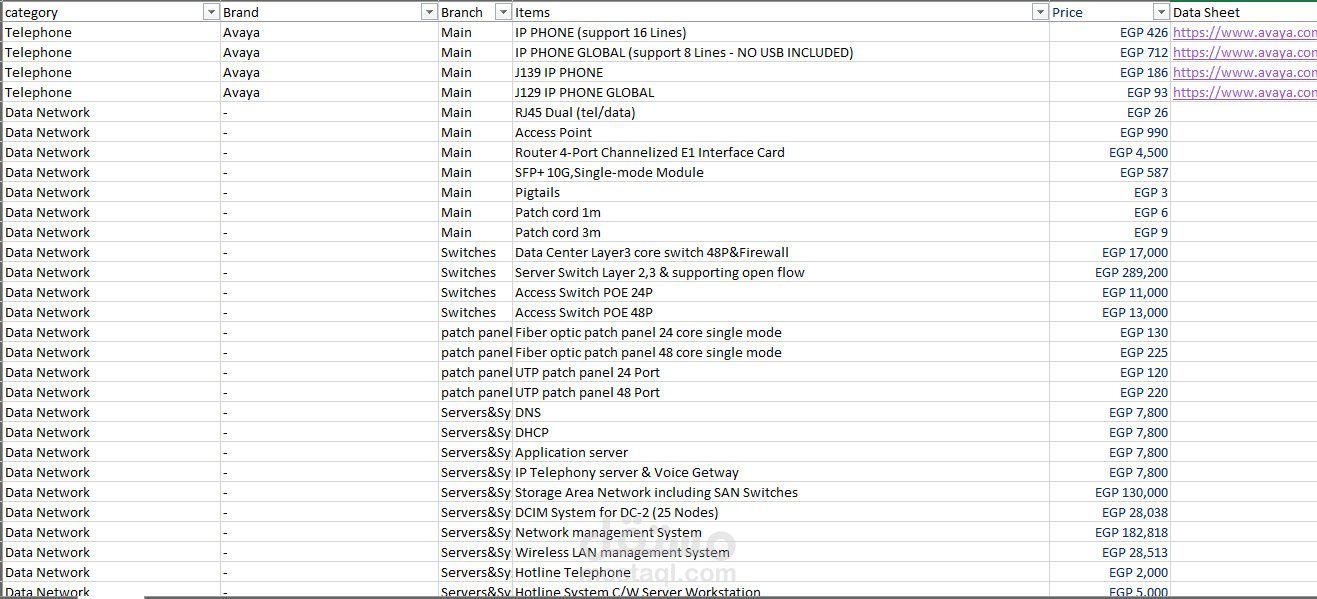The height and width of the screenshot is (599, 1317).
Task: Select price cell 'EGP 289,200'
Action: tap(1110, 272)
